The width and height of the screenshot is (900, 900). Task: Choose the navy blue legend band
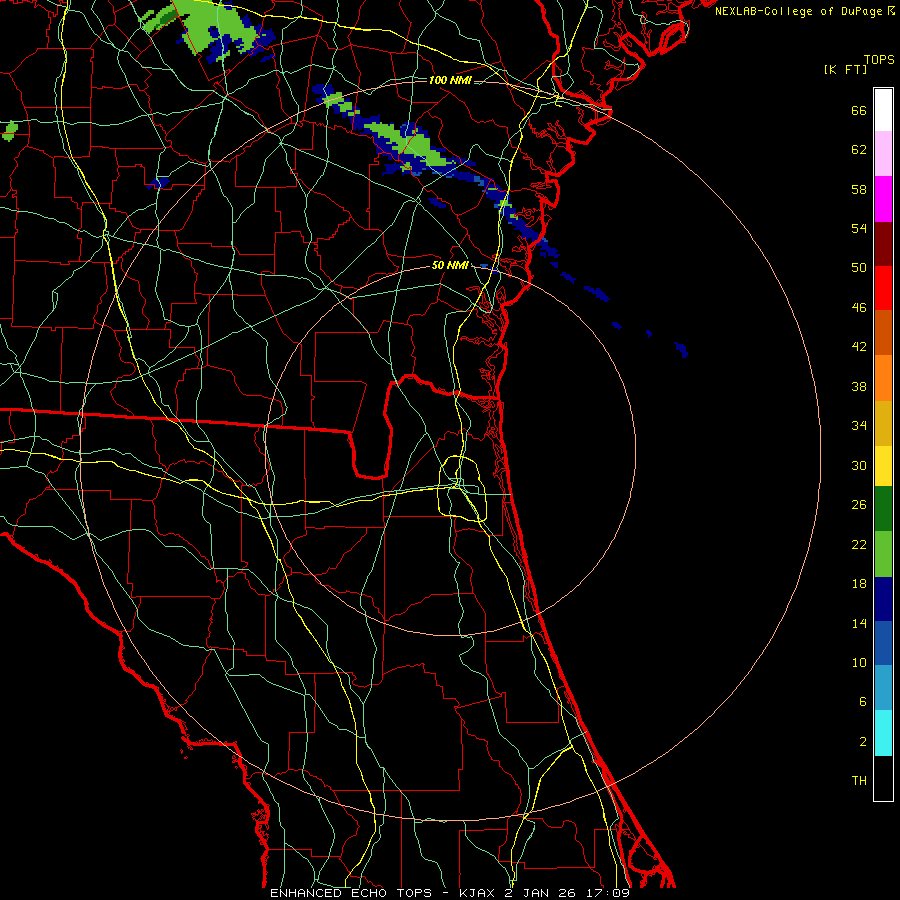[883, 599]
